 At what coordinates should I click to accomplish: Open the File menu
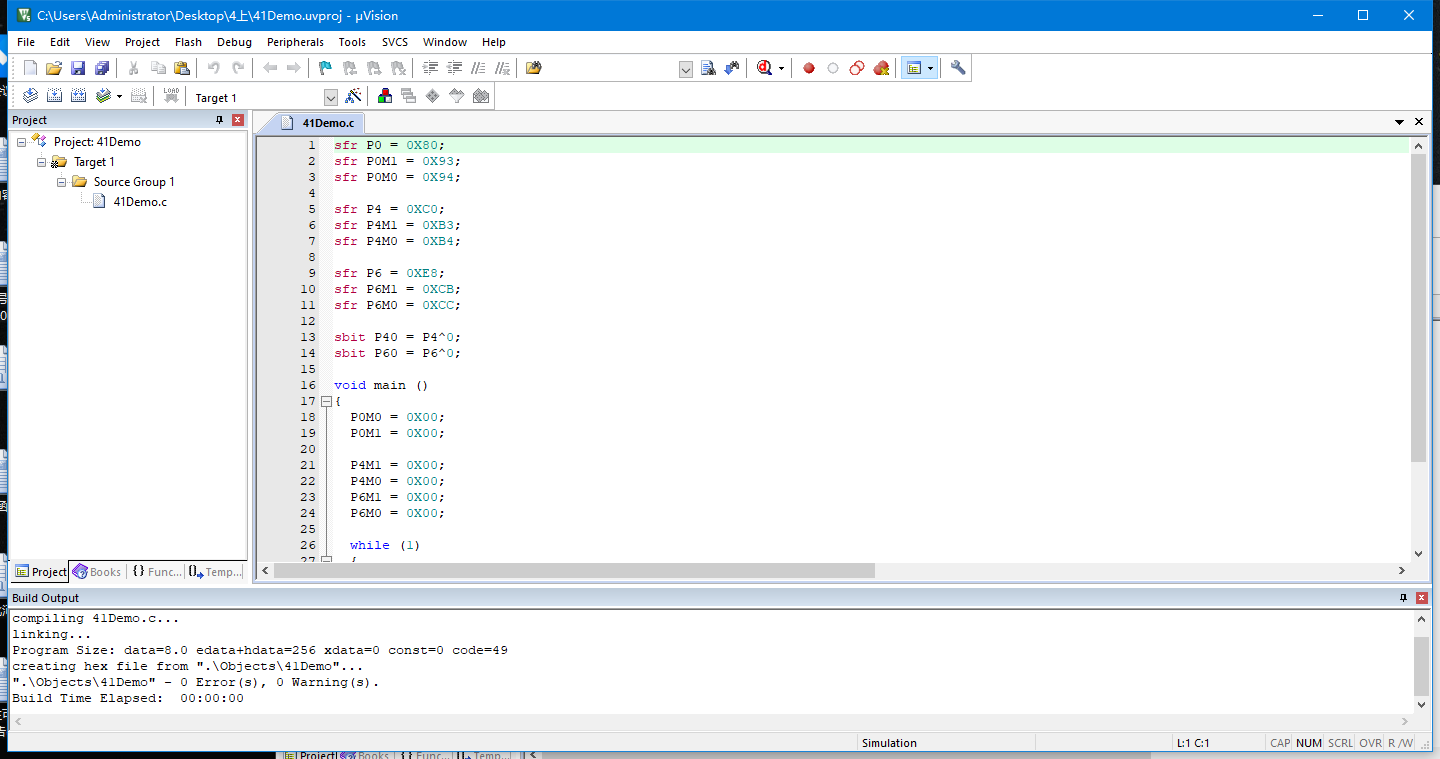[x=26, y=42]
